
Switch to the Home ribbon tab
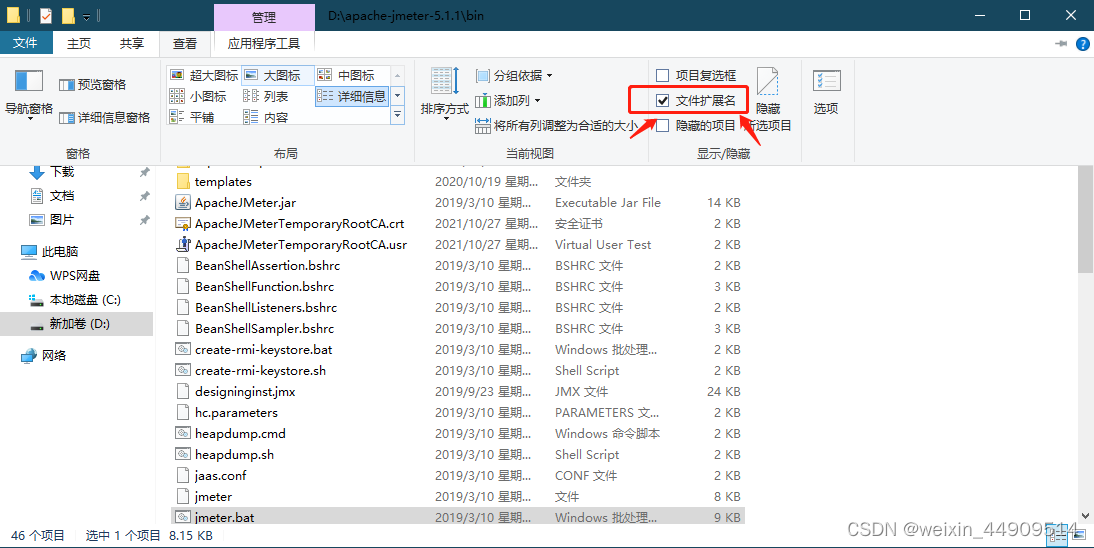[x=79, y=43]
